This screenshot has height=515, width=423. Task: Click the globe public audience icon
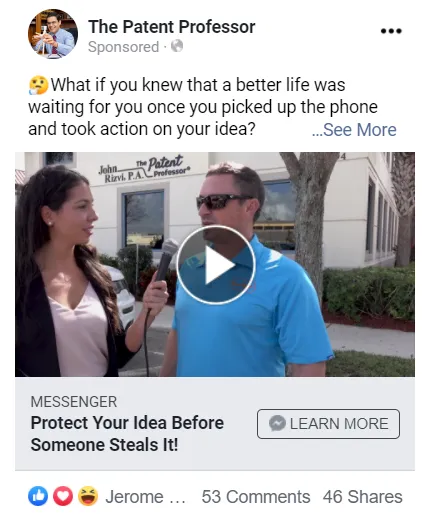point(177,46)
